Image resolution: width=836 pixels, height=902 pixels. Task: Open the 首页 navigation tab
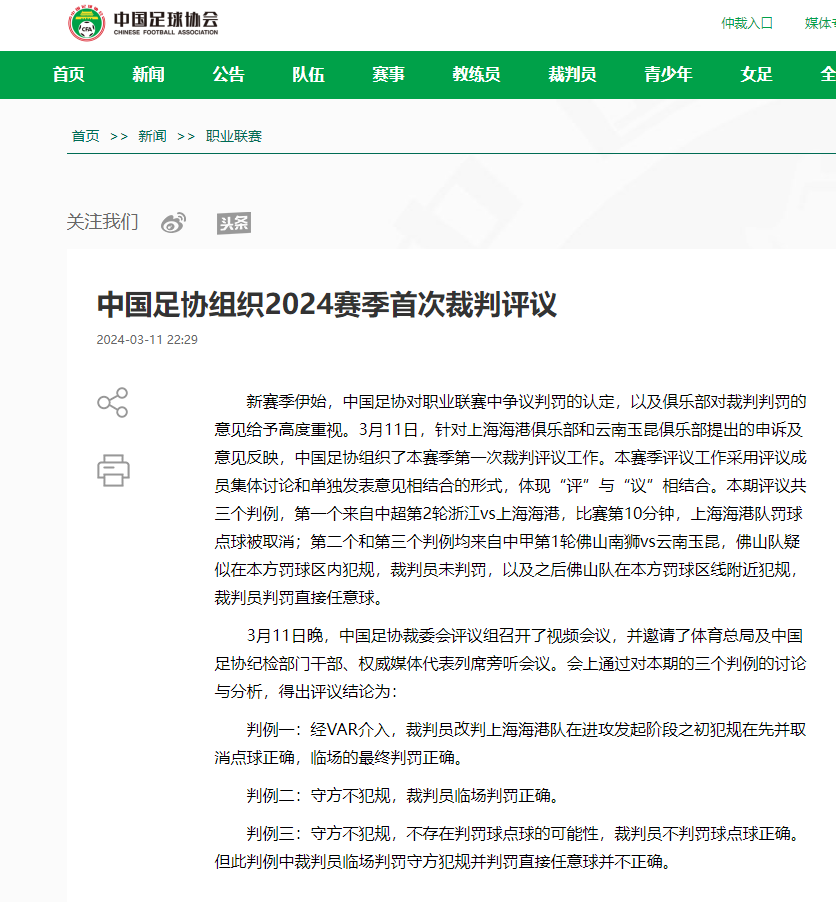[x=69, y=75]
